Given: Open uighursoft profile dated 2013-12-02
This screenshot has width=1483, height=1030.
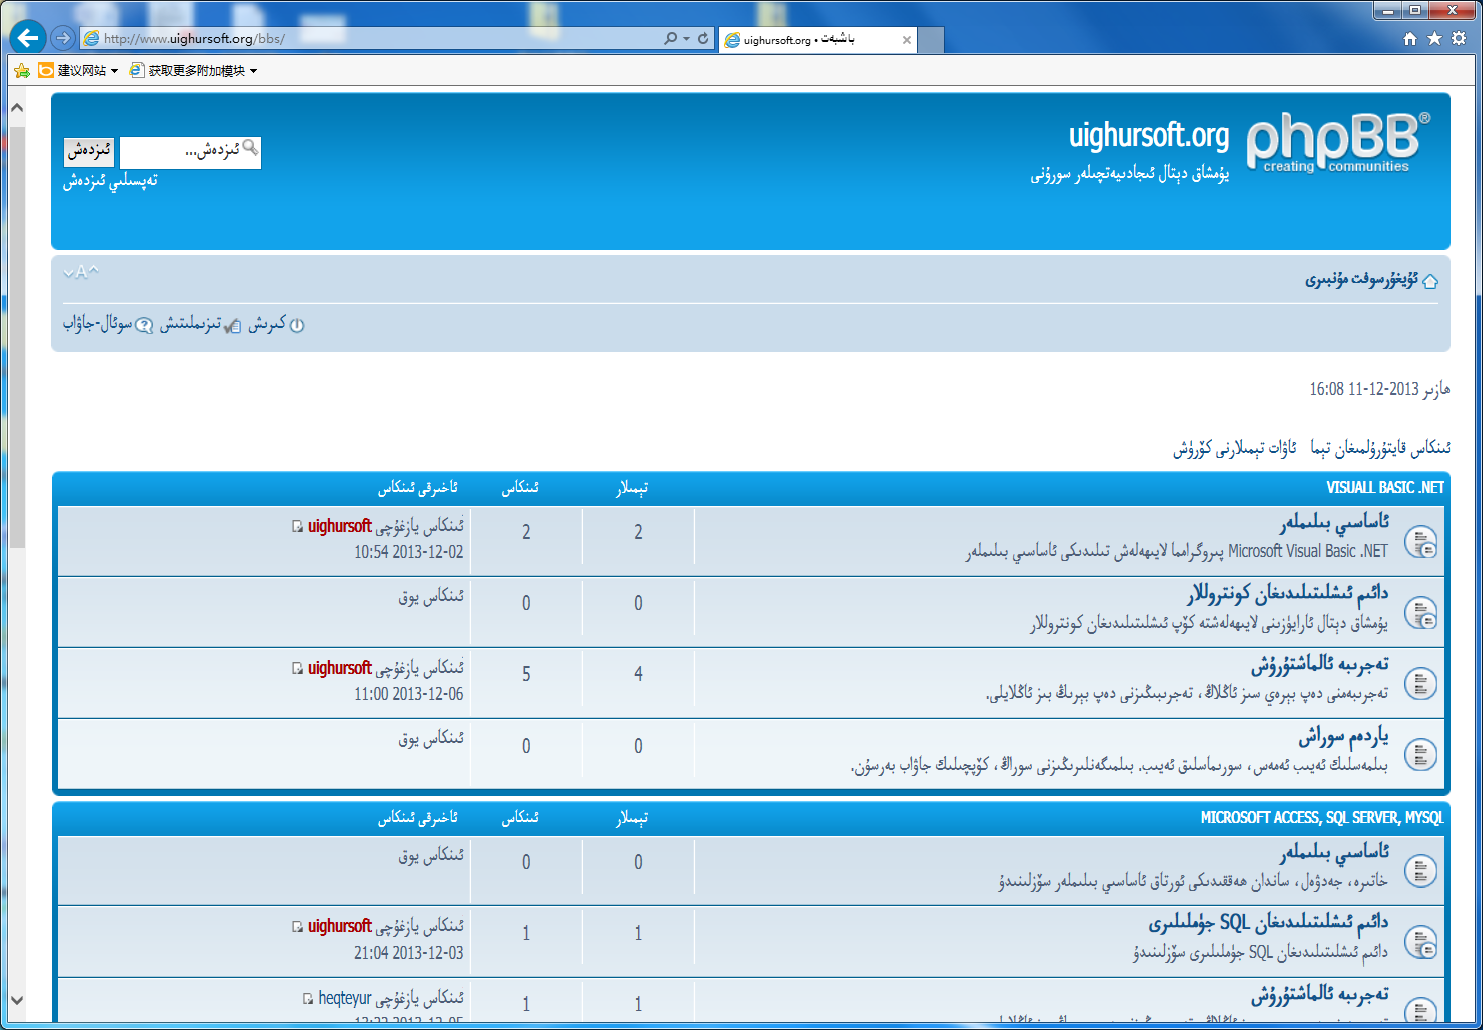Looking at the screenshot, I should point(340,526).
